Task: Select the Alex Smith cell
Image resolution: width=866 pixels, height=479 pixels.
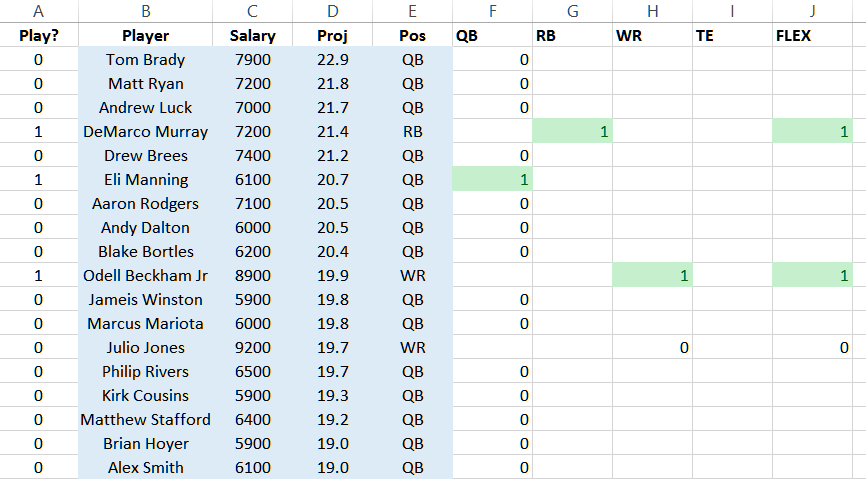Action: [145, 467]
